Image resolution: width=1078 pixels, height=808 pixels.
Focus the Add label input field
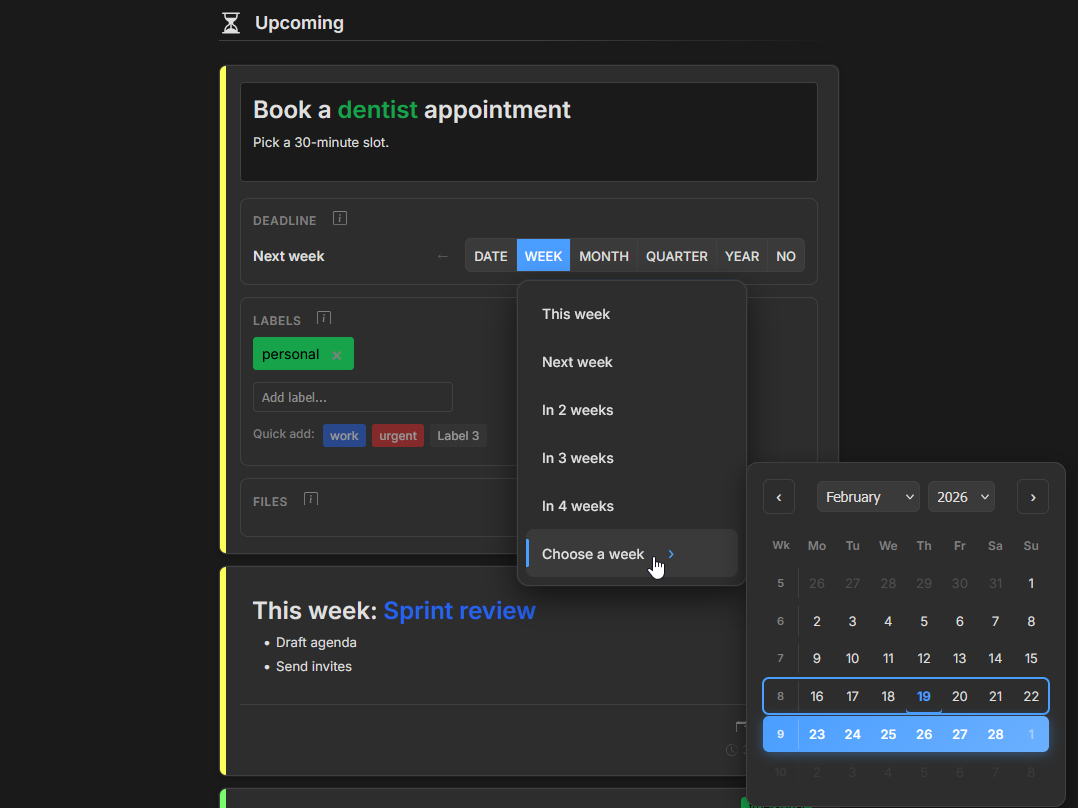[x=353, y=397]
